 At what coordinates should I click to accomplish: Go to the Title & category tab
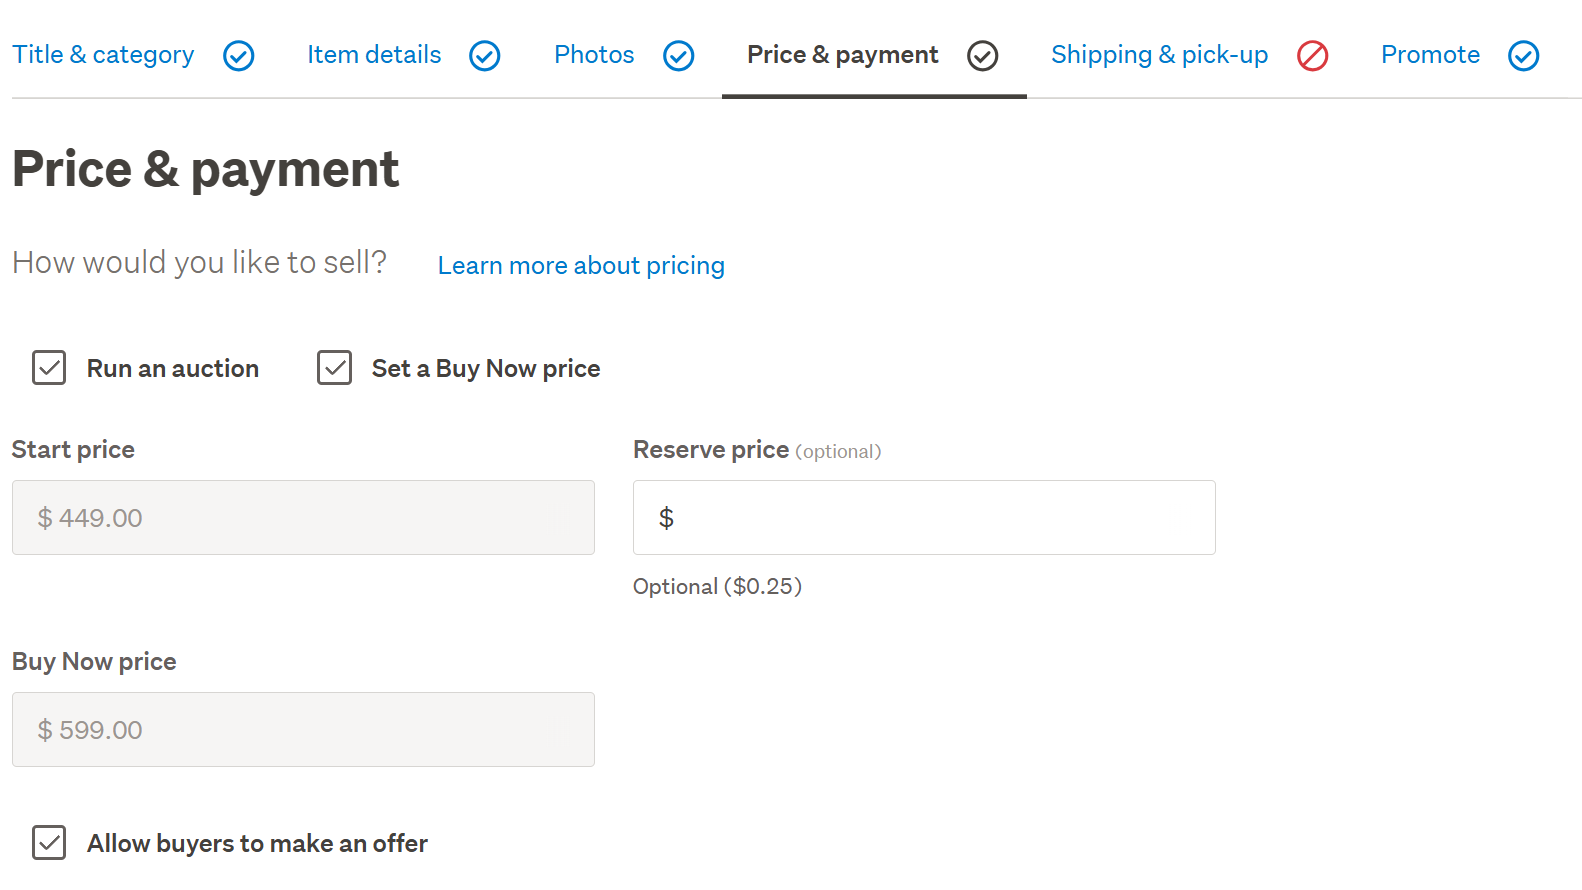(103, 55)
